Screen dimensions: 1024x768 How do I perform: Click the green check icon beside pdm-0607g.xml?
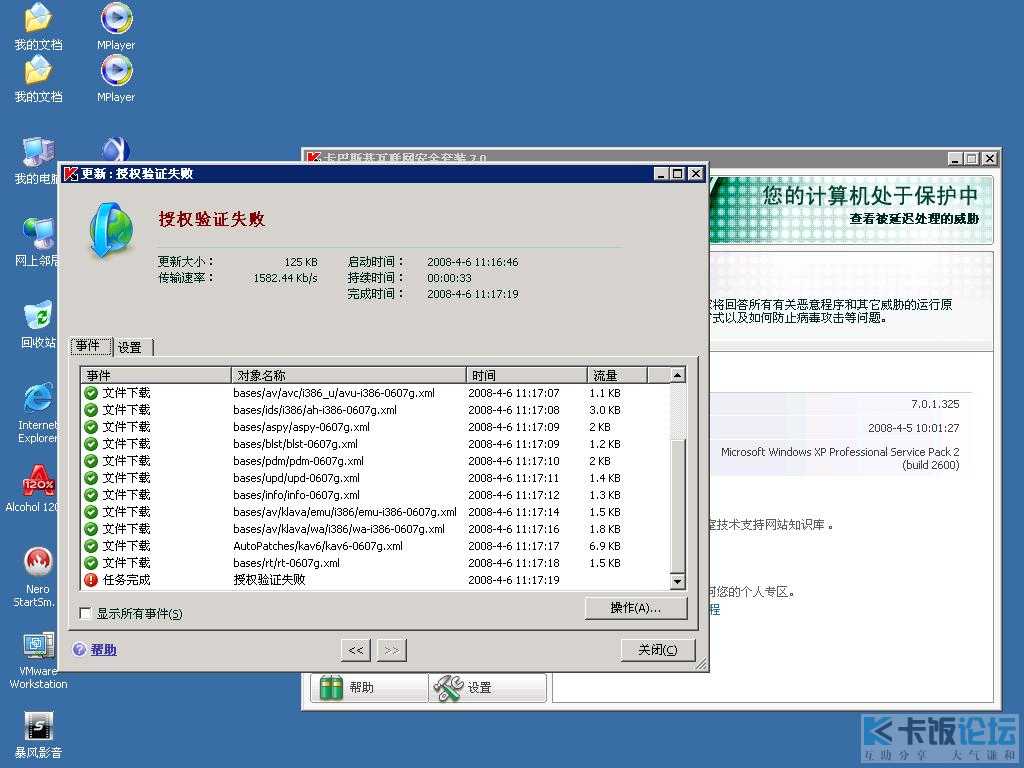pos(91,460)
